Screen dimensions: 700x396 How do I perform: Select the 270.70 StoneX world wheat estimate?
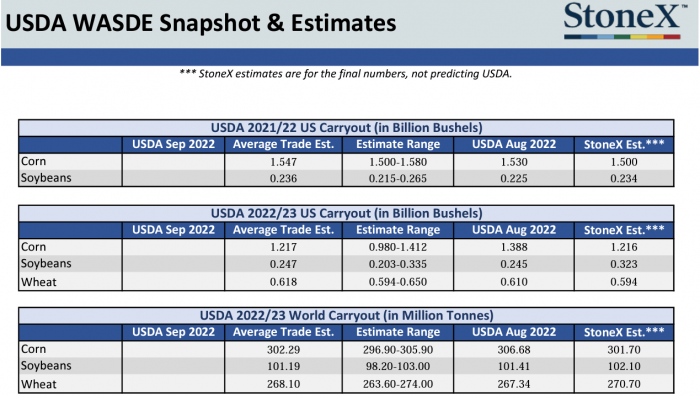coord(624,384)
